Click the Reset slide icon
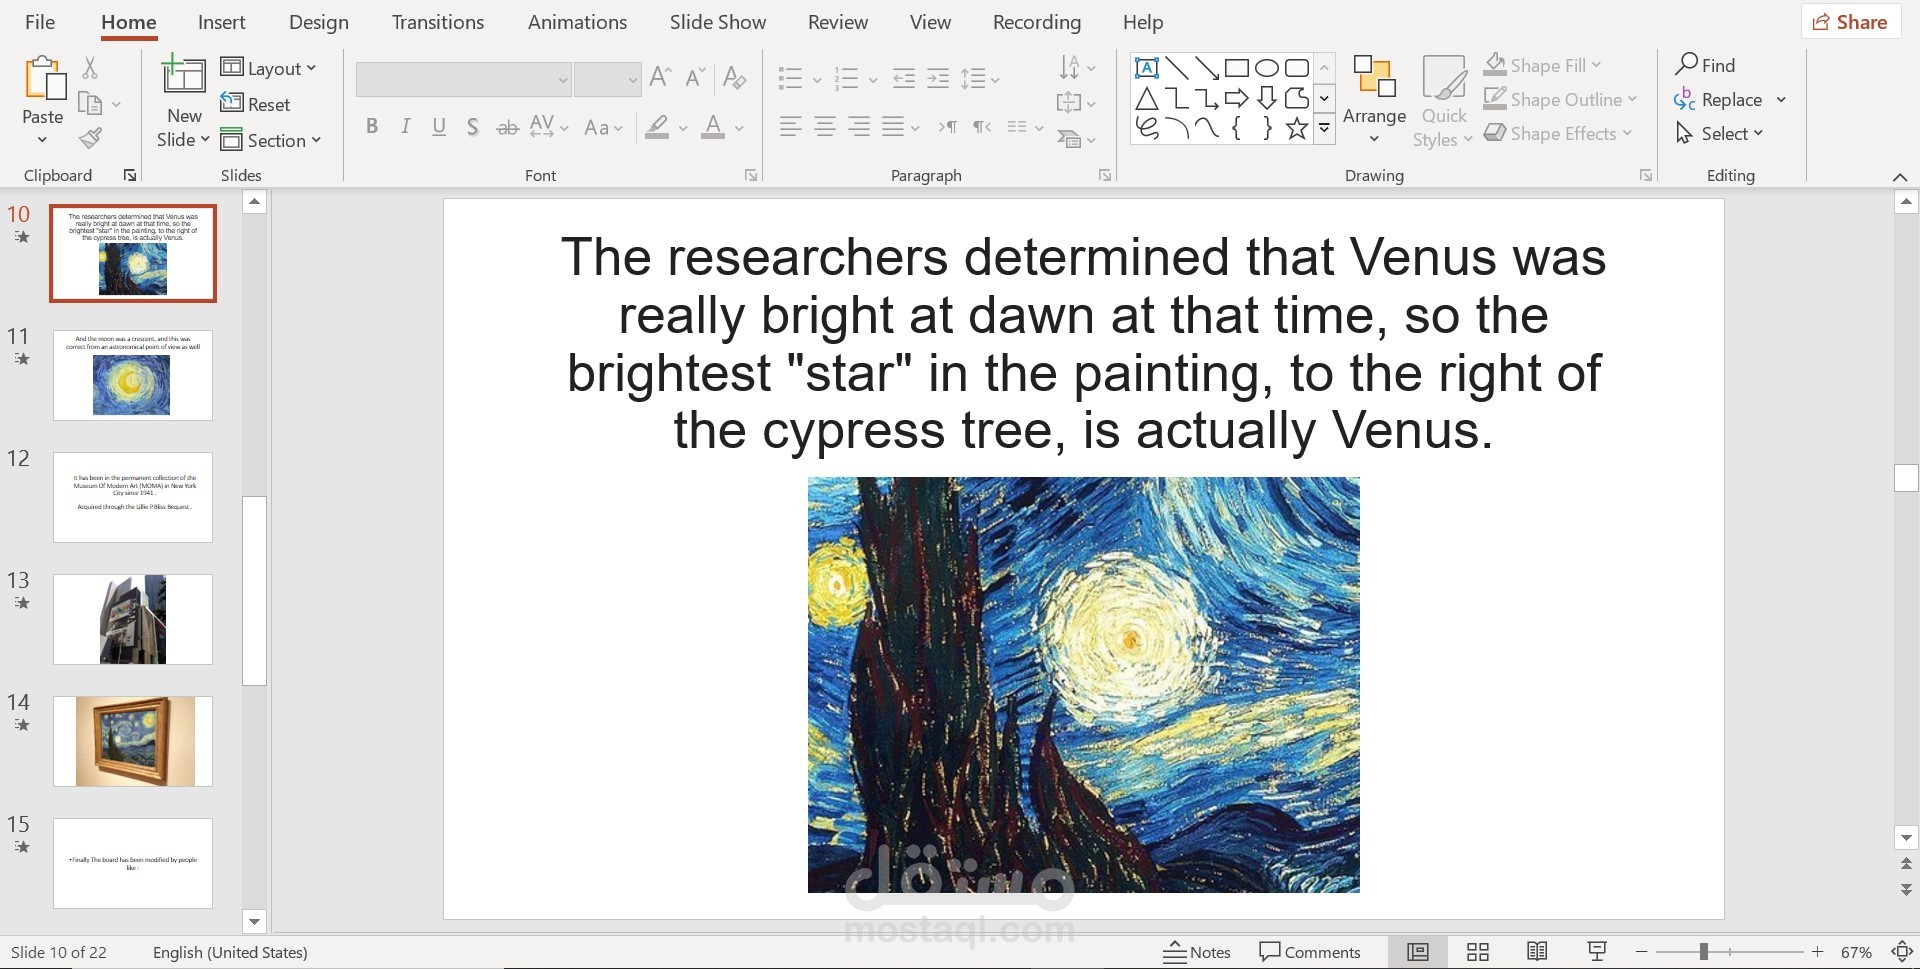 pyautogui.click(x=232, y=103)
